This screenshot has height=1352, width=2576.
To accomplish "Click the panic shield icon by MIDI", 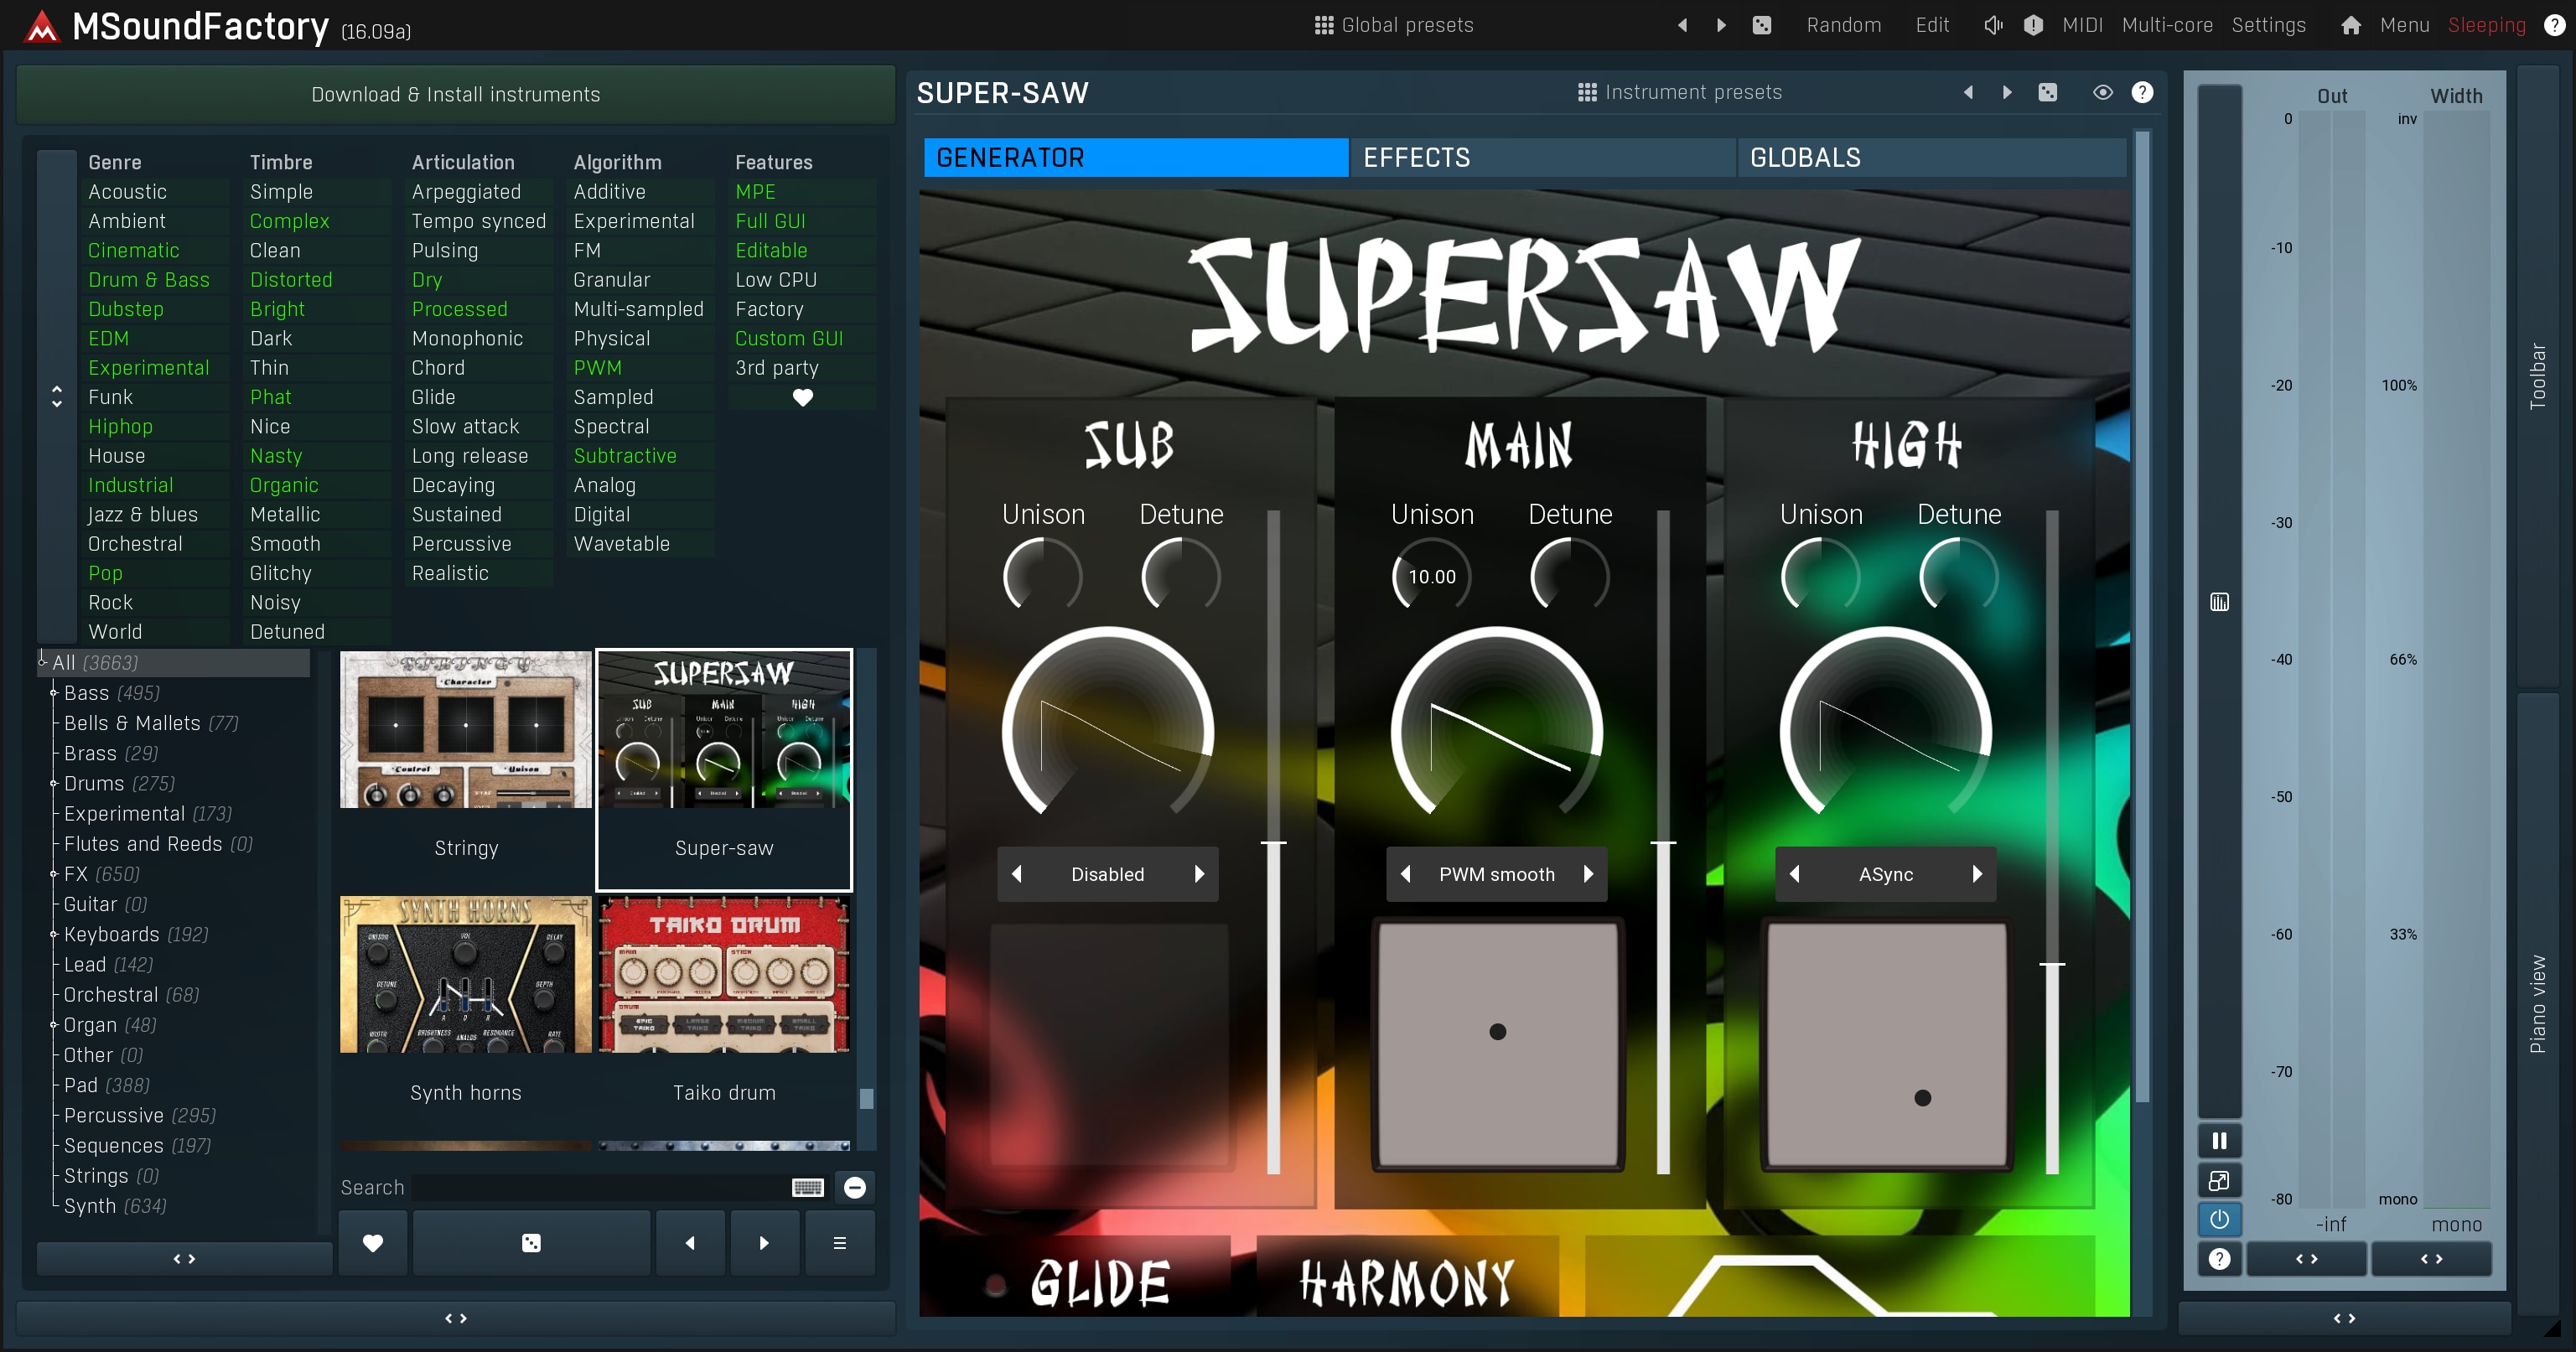I will (2033, 25).
